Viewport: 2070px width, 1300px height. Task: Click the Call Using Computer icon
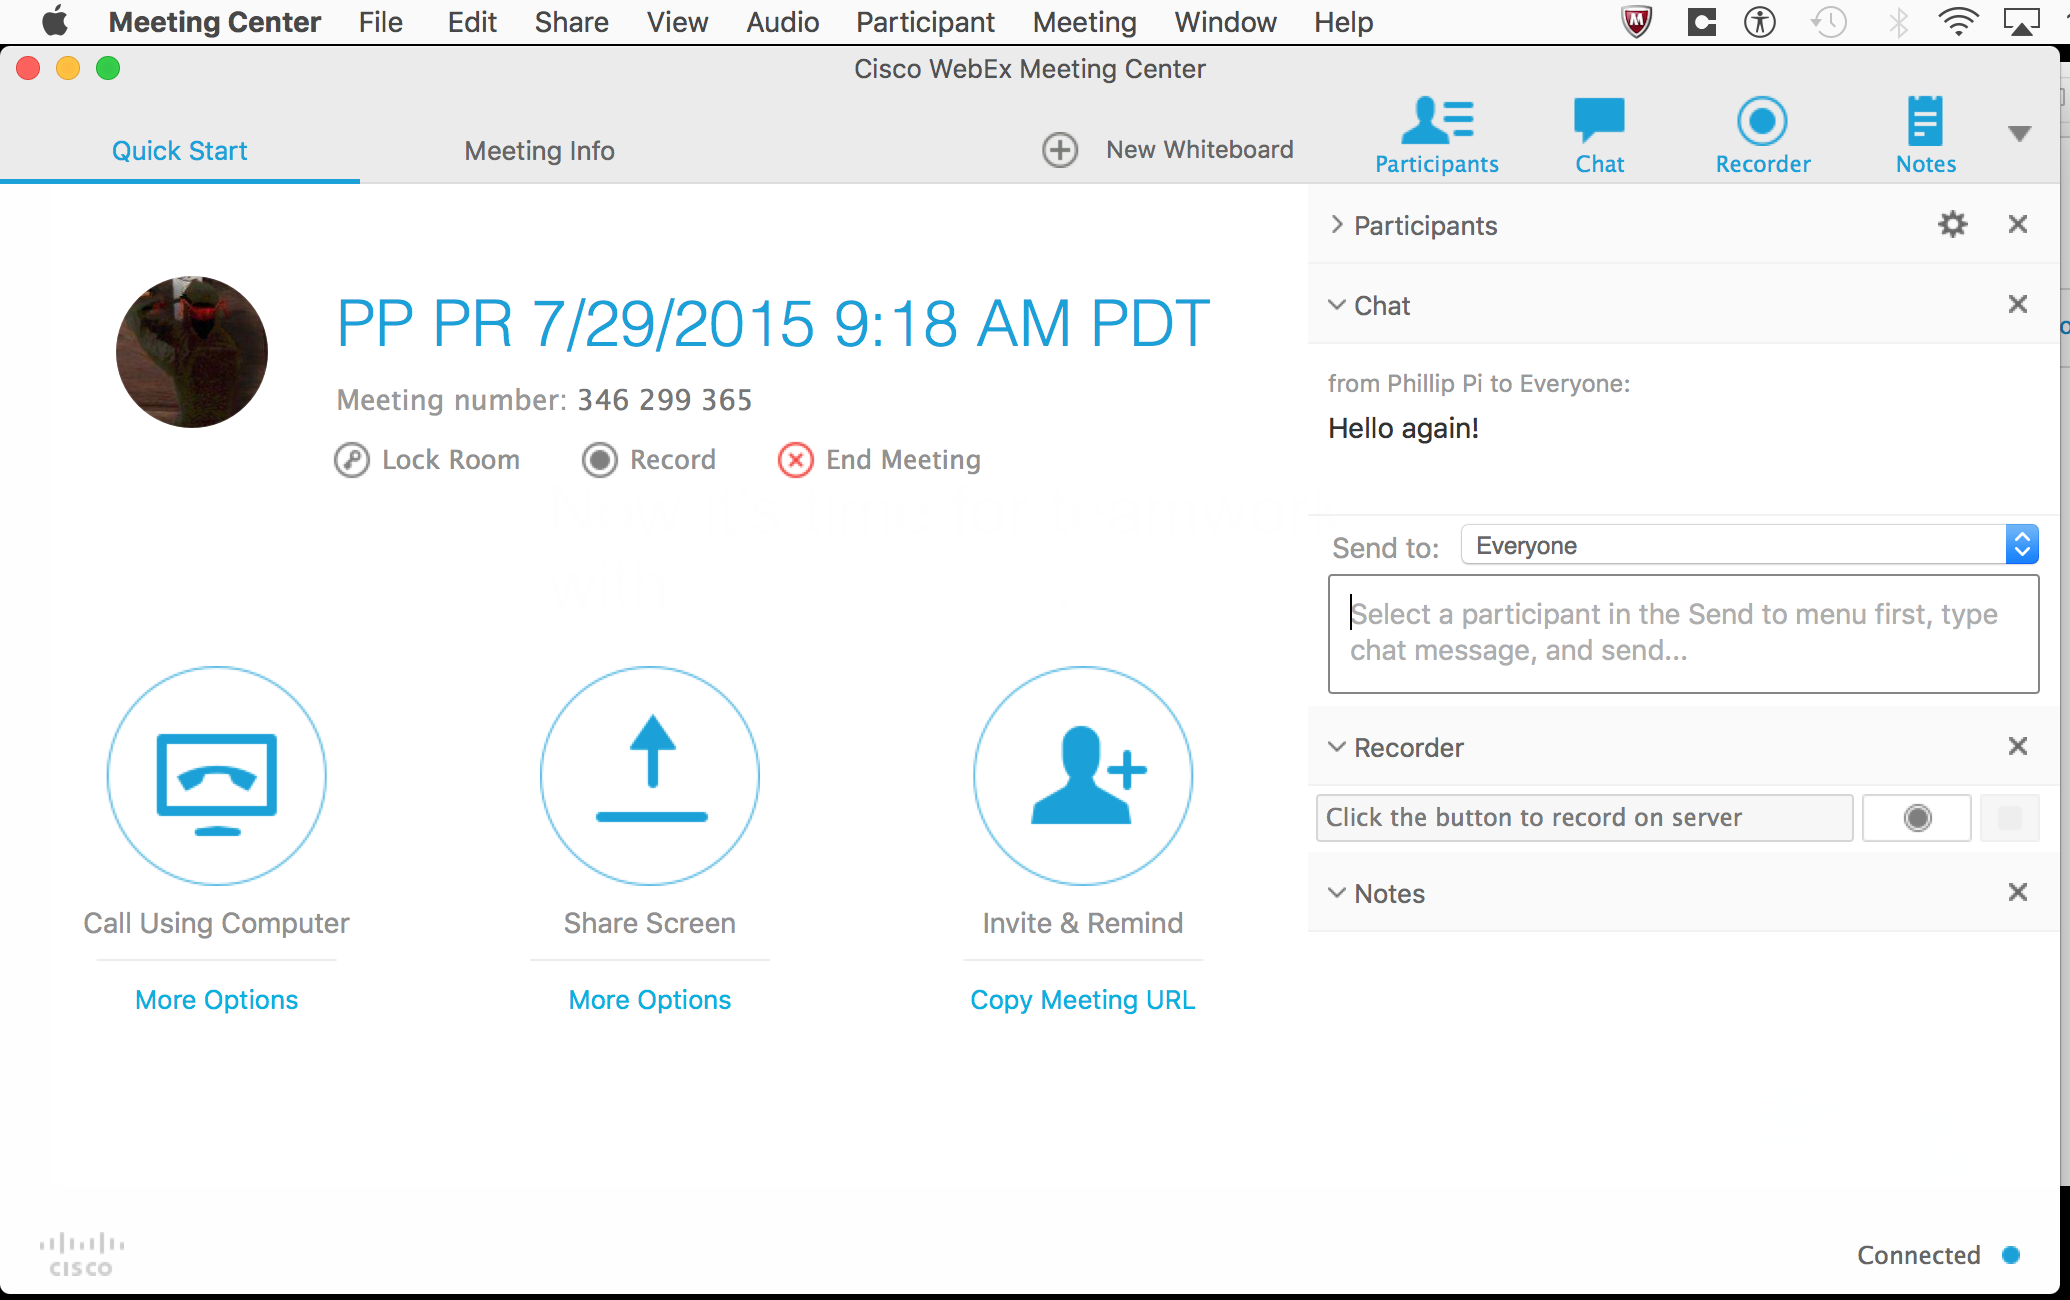[217, 776]
